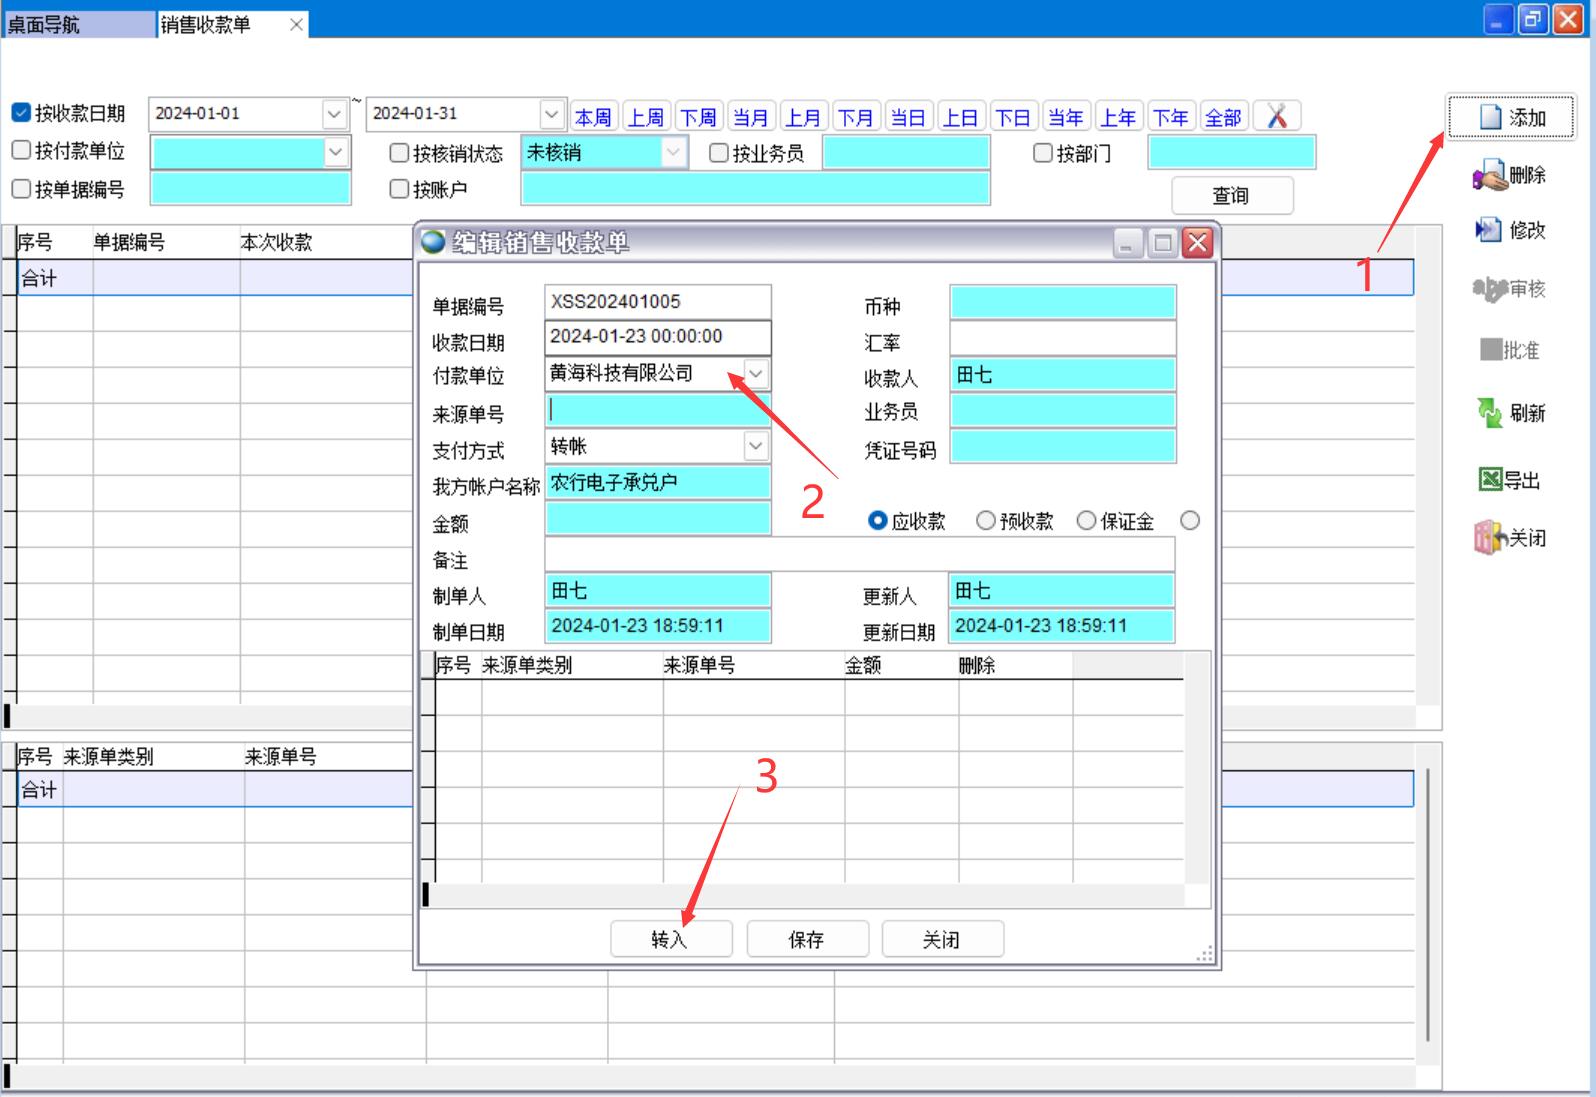Viewport: 1596px width, 1097px height.
Task: Open the 付款单位 dropdown in the dialog
Action: [x=756, y=374]
